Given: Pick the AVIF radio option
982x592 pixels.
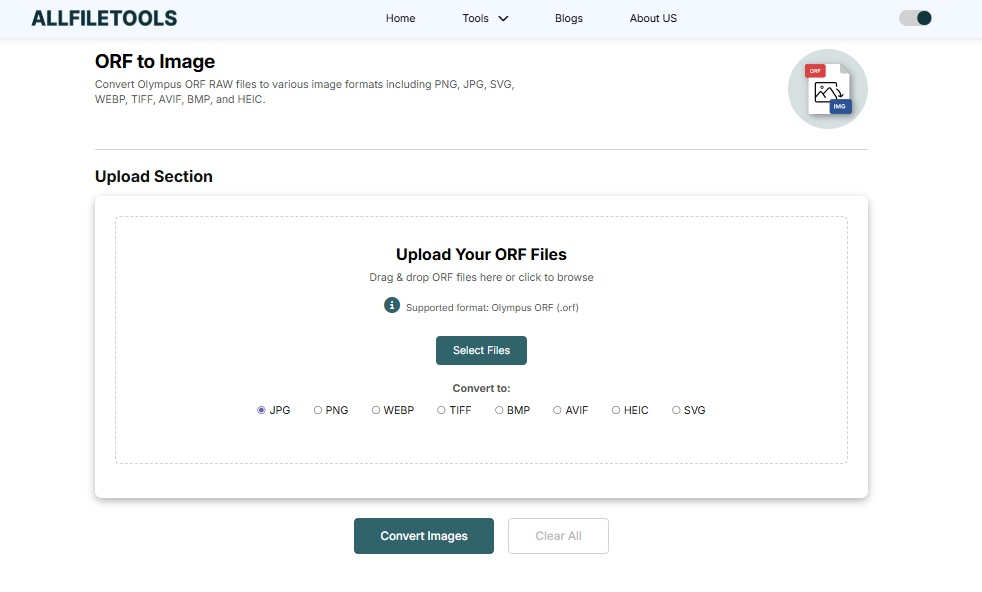Looking at the screenshot, I should [557, 410].
